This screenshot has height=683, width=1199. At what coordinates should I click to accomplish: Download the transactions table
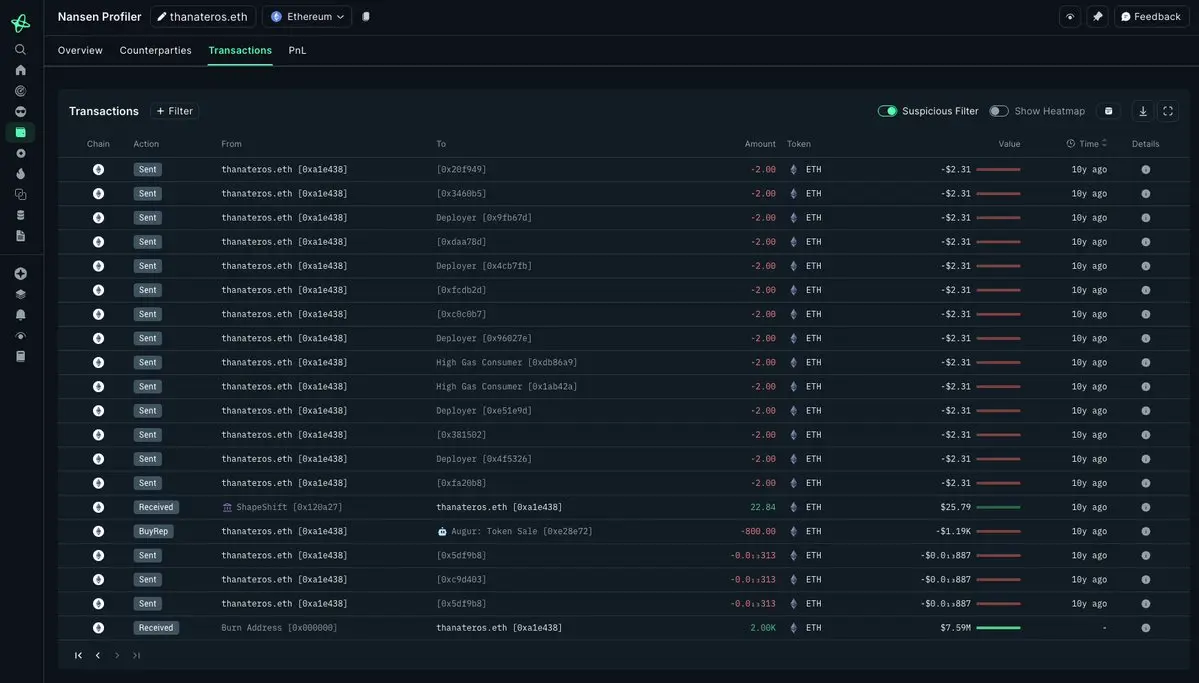[1142, 111]
